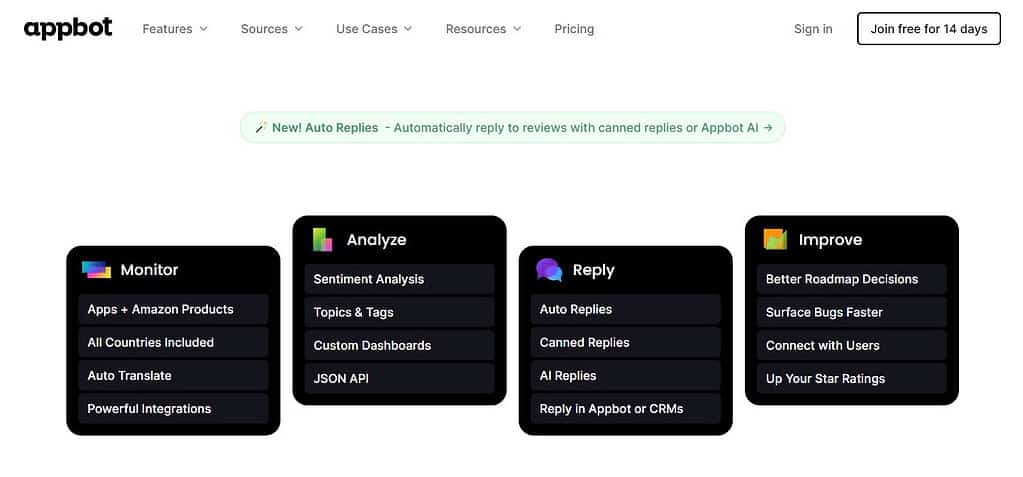
Task: Click the arrow at the banner's end
Action: tap(768, 128)
